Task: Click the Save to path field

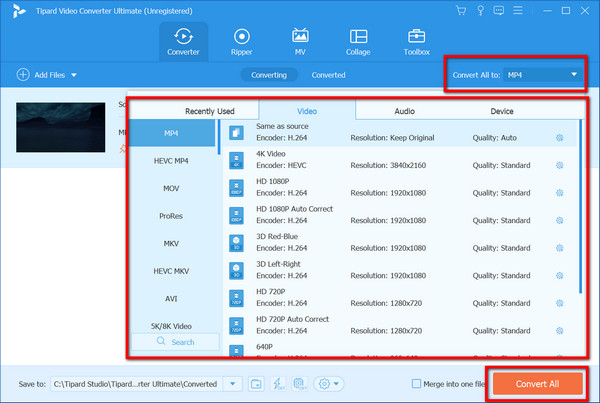Action: point(138,384)
